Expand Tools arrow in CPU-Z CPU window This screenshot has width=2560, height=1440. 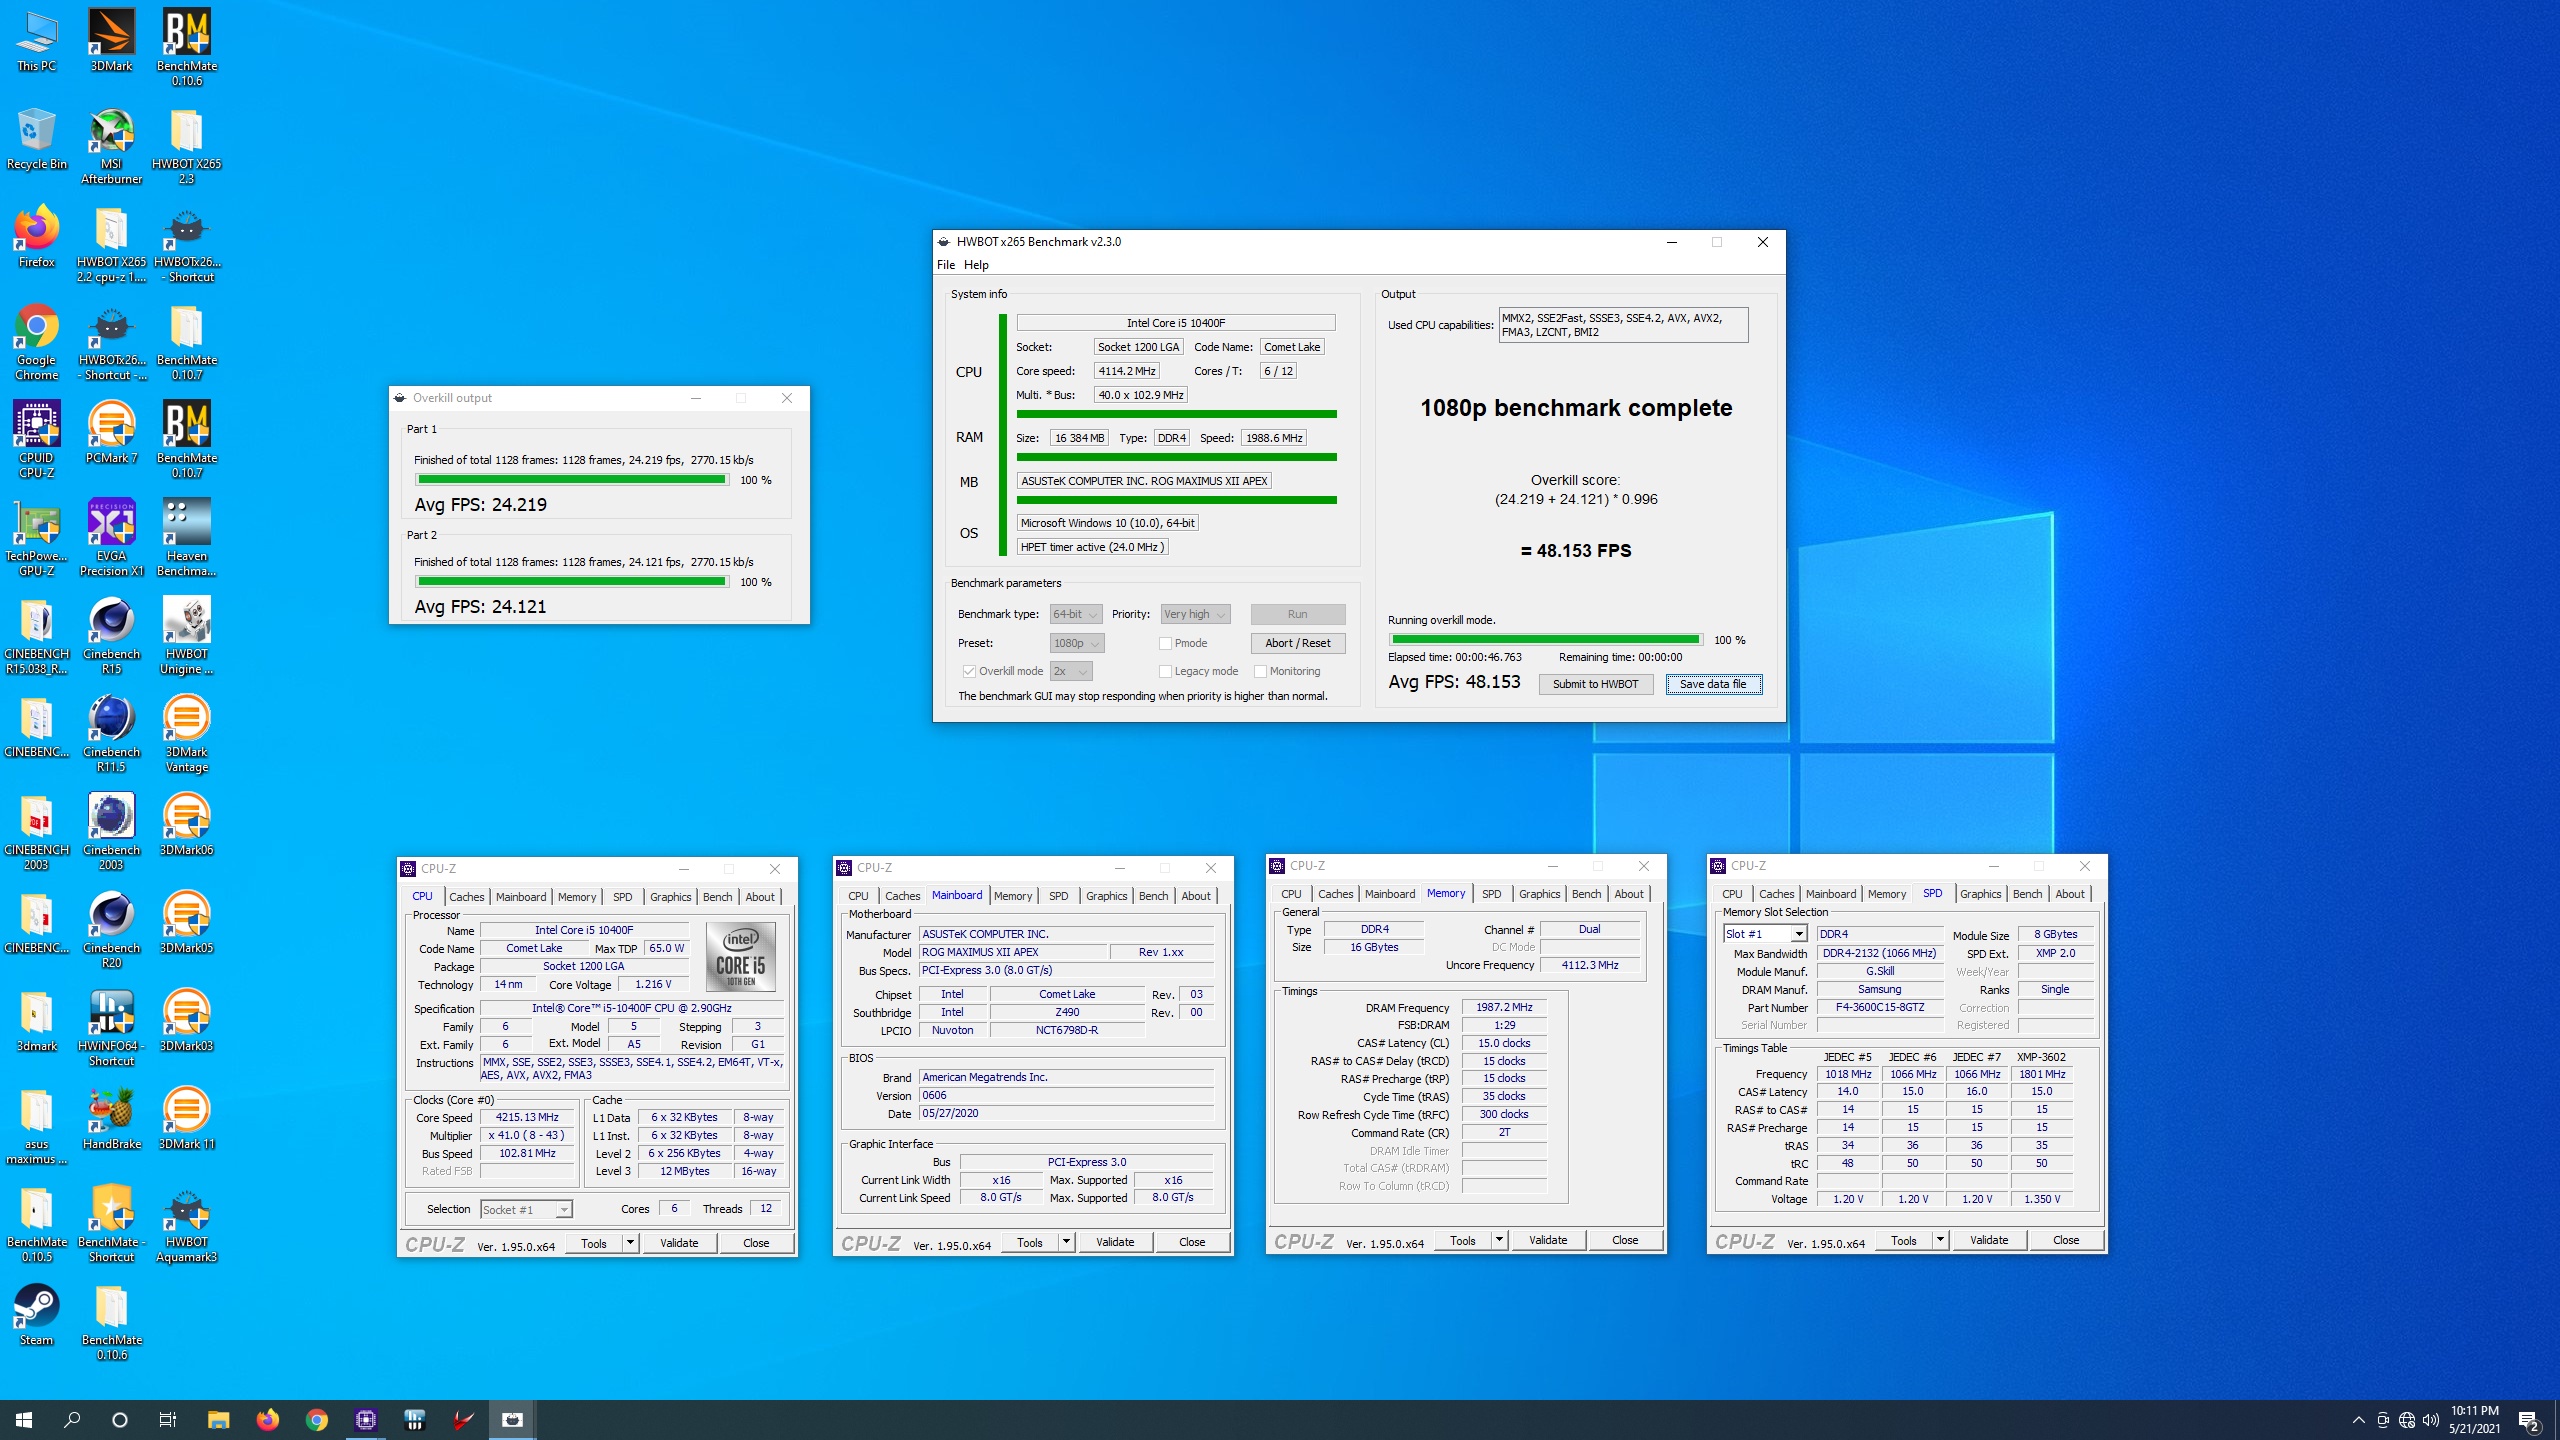[630, 1243]
